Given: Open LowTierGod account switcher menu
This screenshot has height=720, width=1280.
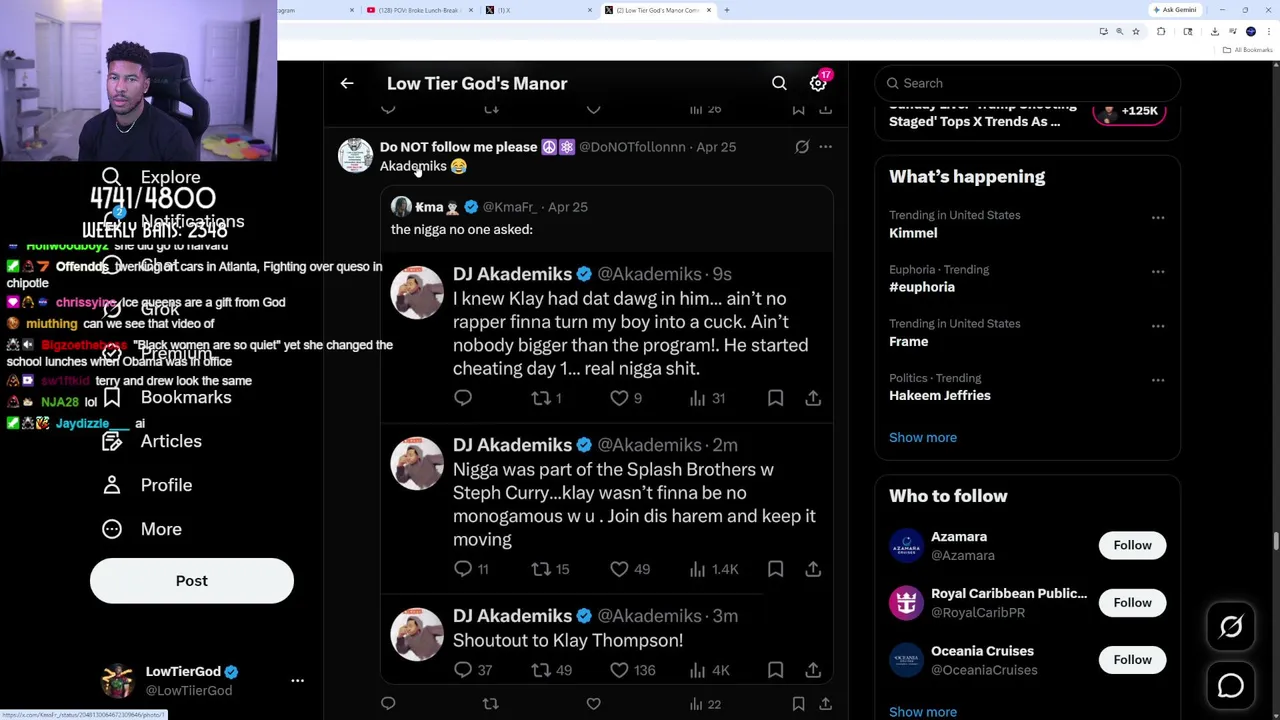Looking at the screenshot, I should (x=297, y=680).
